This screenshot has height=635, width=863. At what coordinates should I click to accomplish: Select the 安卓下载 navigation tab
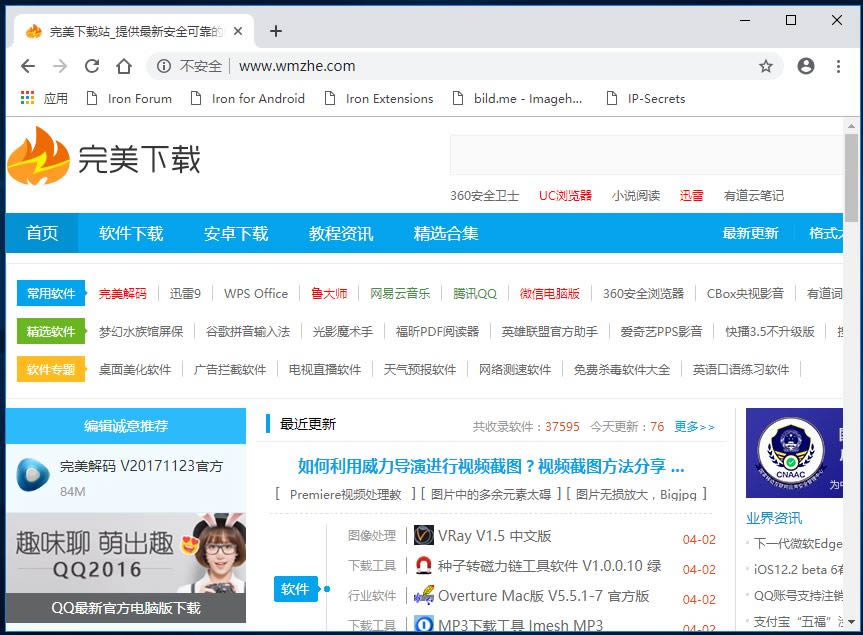tap(236, 233)
